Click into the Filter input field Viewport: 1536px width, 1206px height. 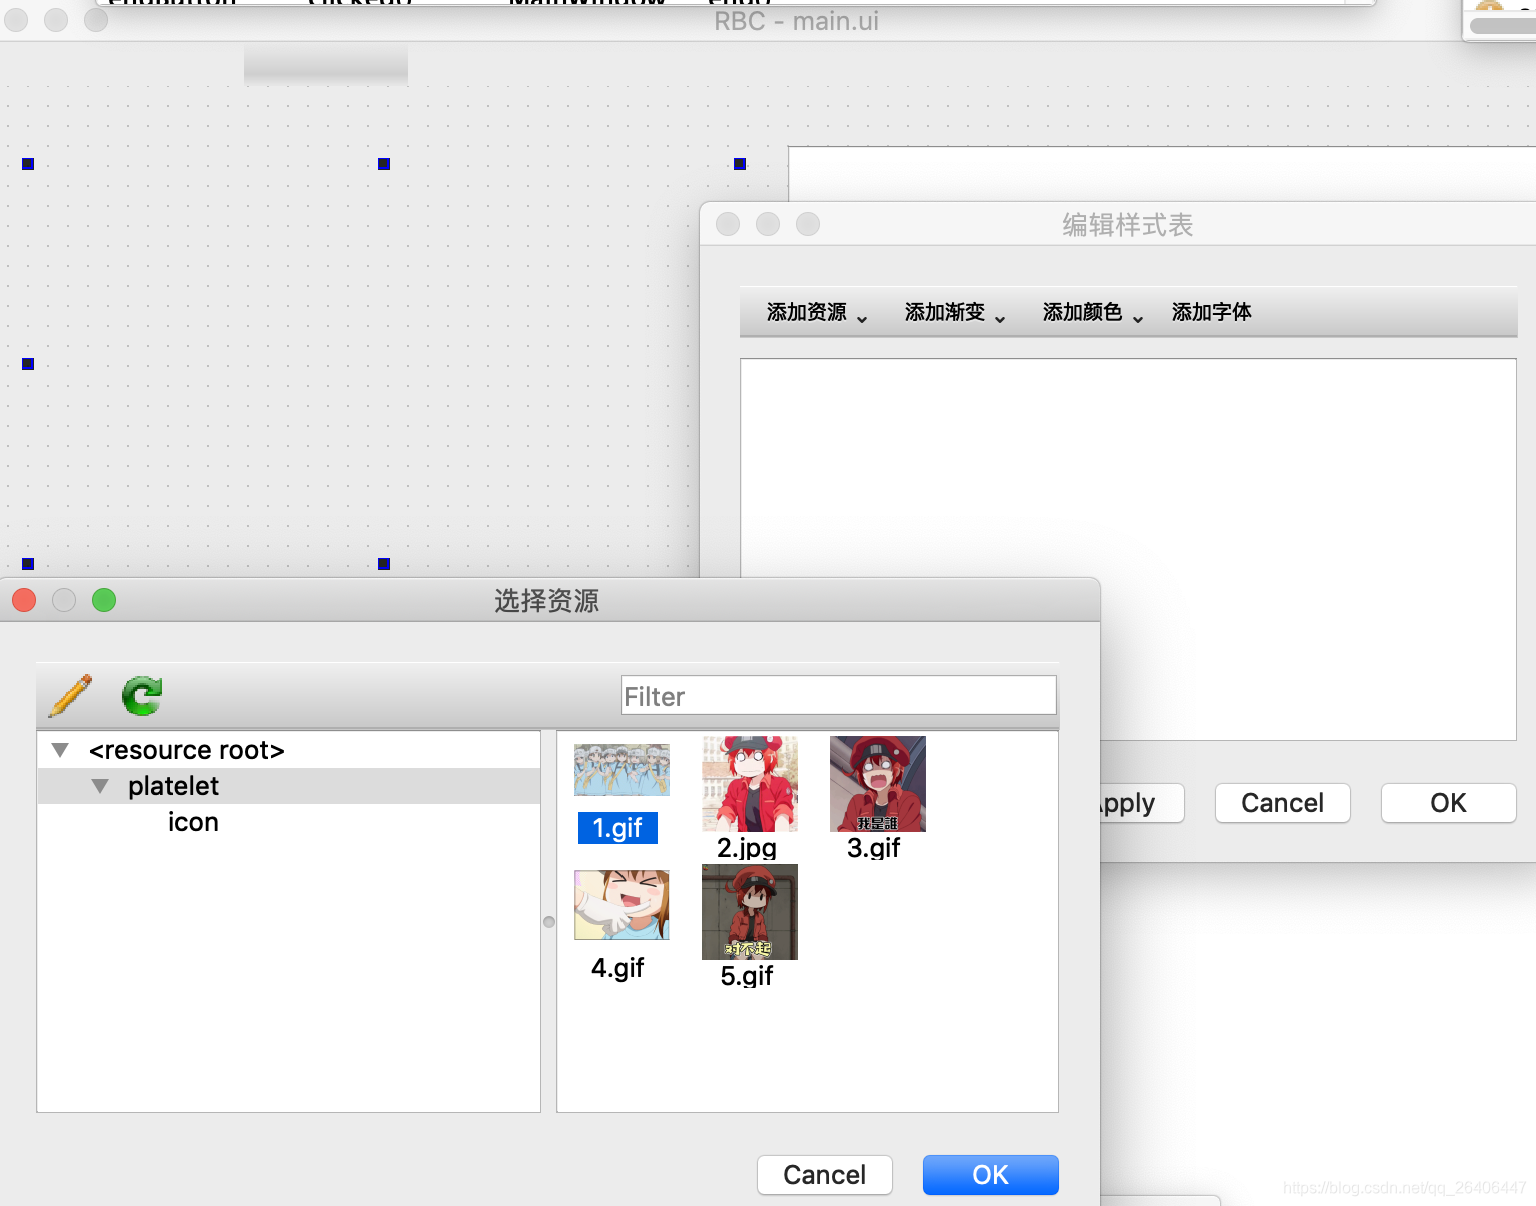(x=838, y=696)
